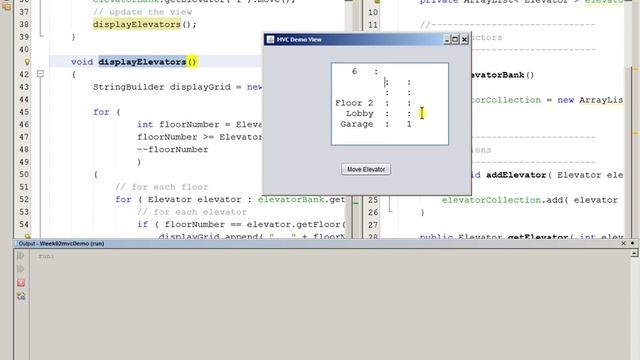Click the --floorNumber text on line 48
Image resolution: width=640 pixels, height=360 pixels.
pos(172,149)
